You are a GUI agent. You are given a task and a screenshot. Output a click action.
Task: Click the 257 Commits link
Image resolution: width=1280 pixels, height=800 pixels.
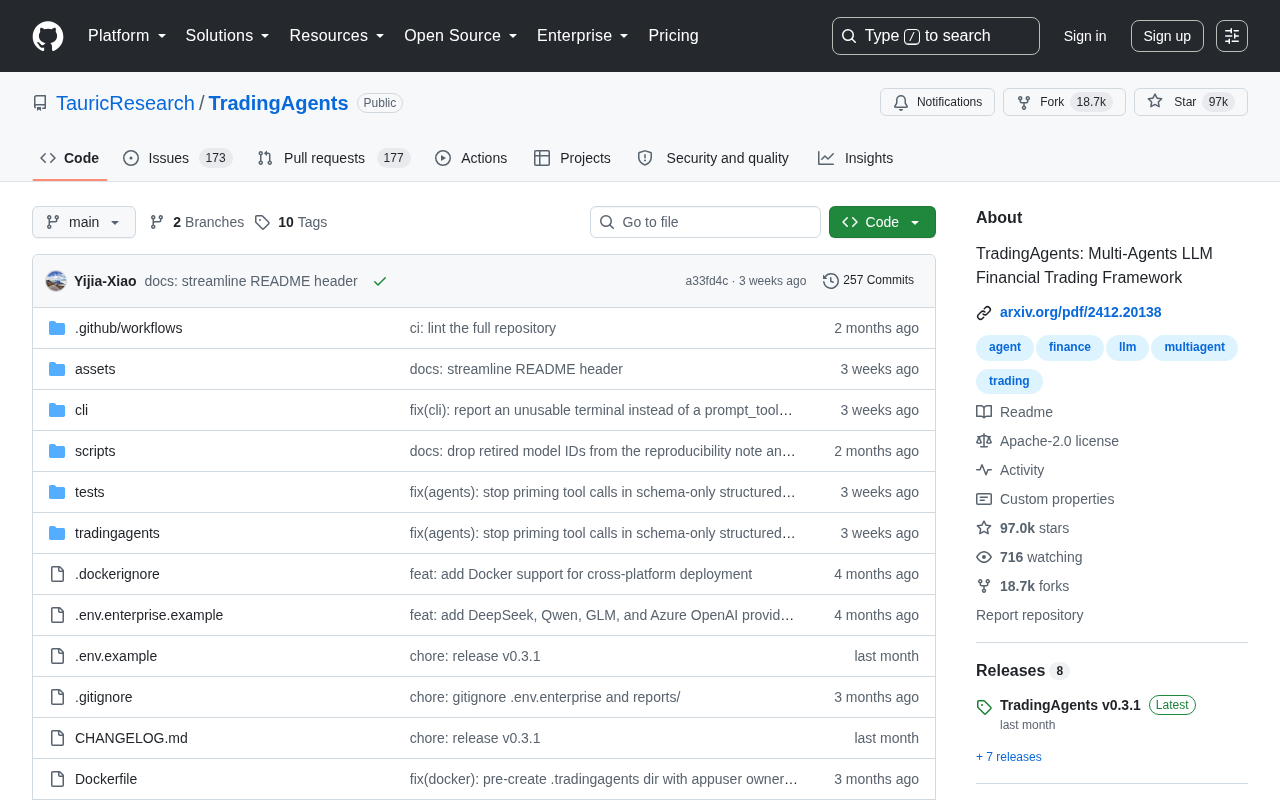[x=868, y=280]
